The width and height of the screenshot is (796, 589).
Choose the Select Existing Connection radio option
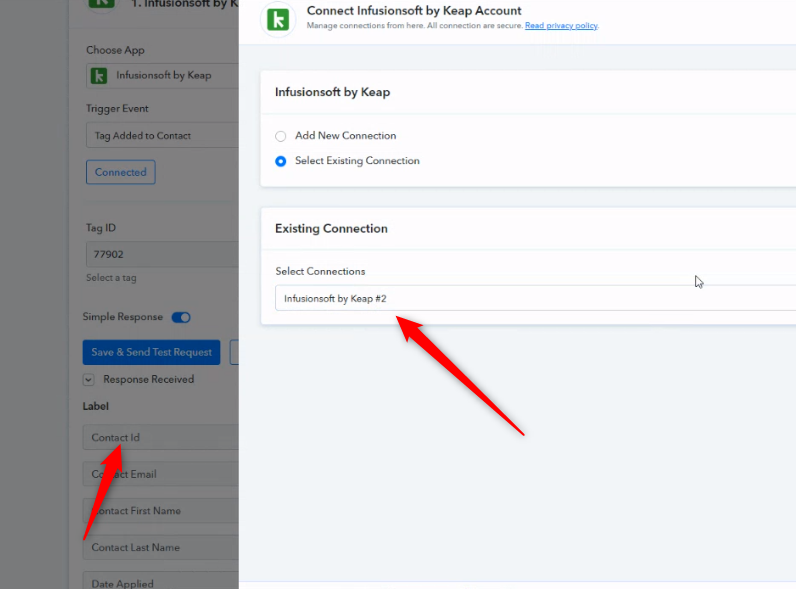click(x=280, y=161)
